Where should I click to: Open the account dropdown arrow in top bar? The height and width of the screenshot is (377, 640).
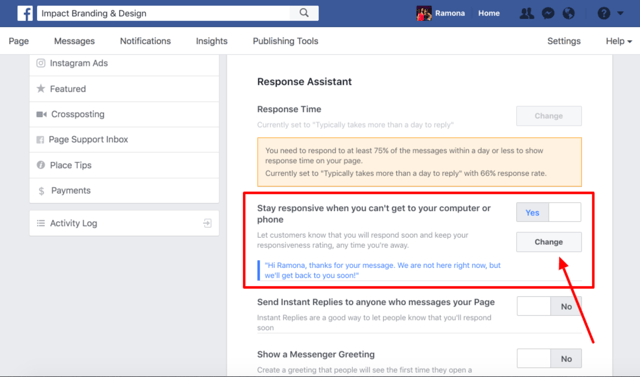(620, 13)
